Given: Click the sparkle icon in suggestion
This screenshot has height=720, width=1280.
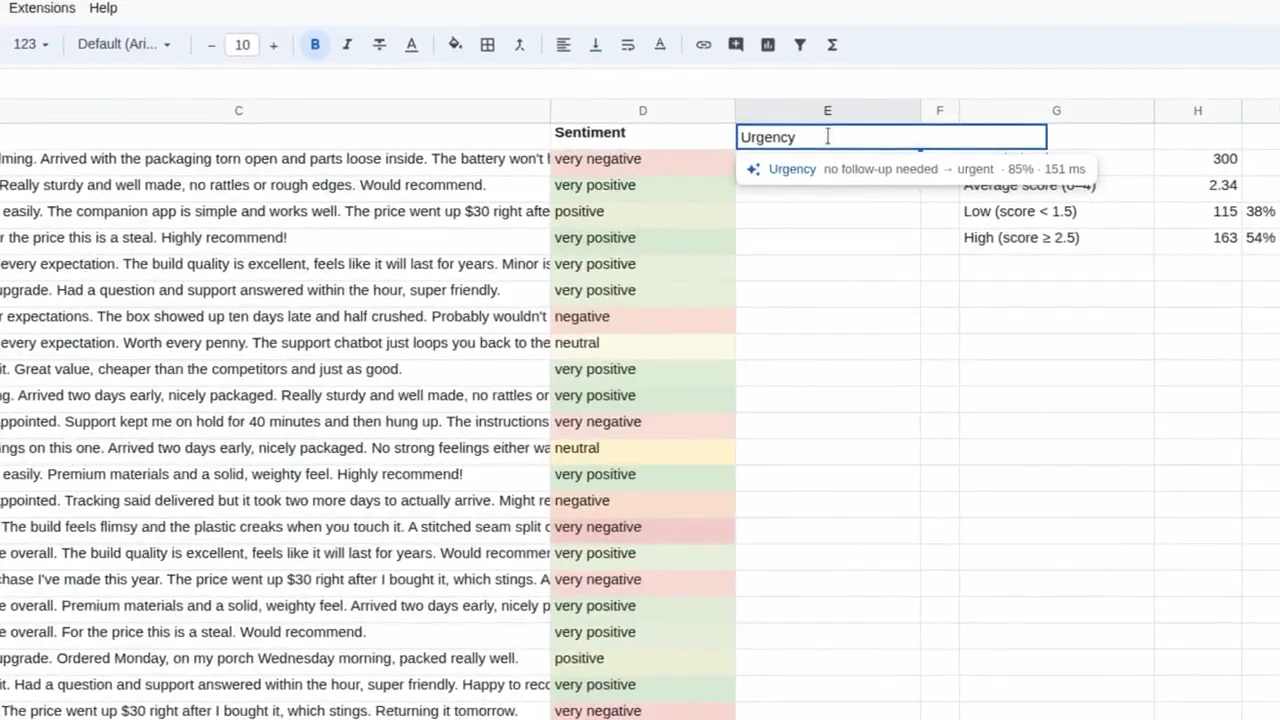Looking at the screenshot, I should [753, 169].
